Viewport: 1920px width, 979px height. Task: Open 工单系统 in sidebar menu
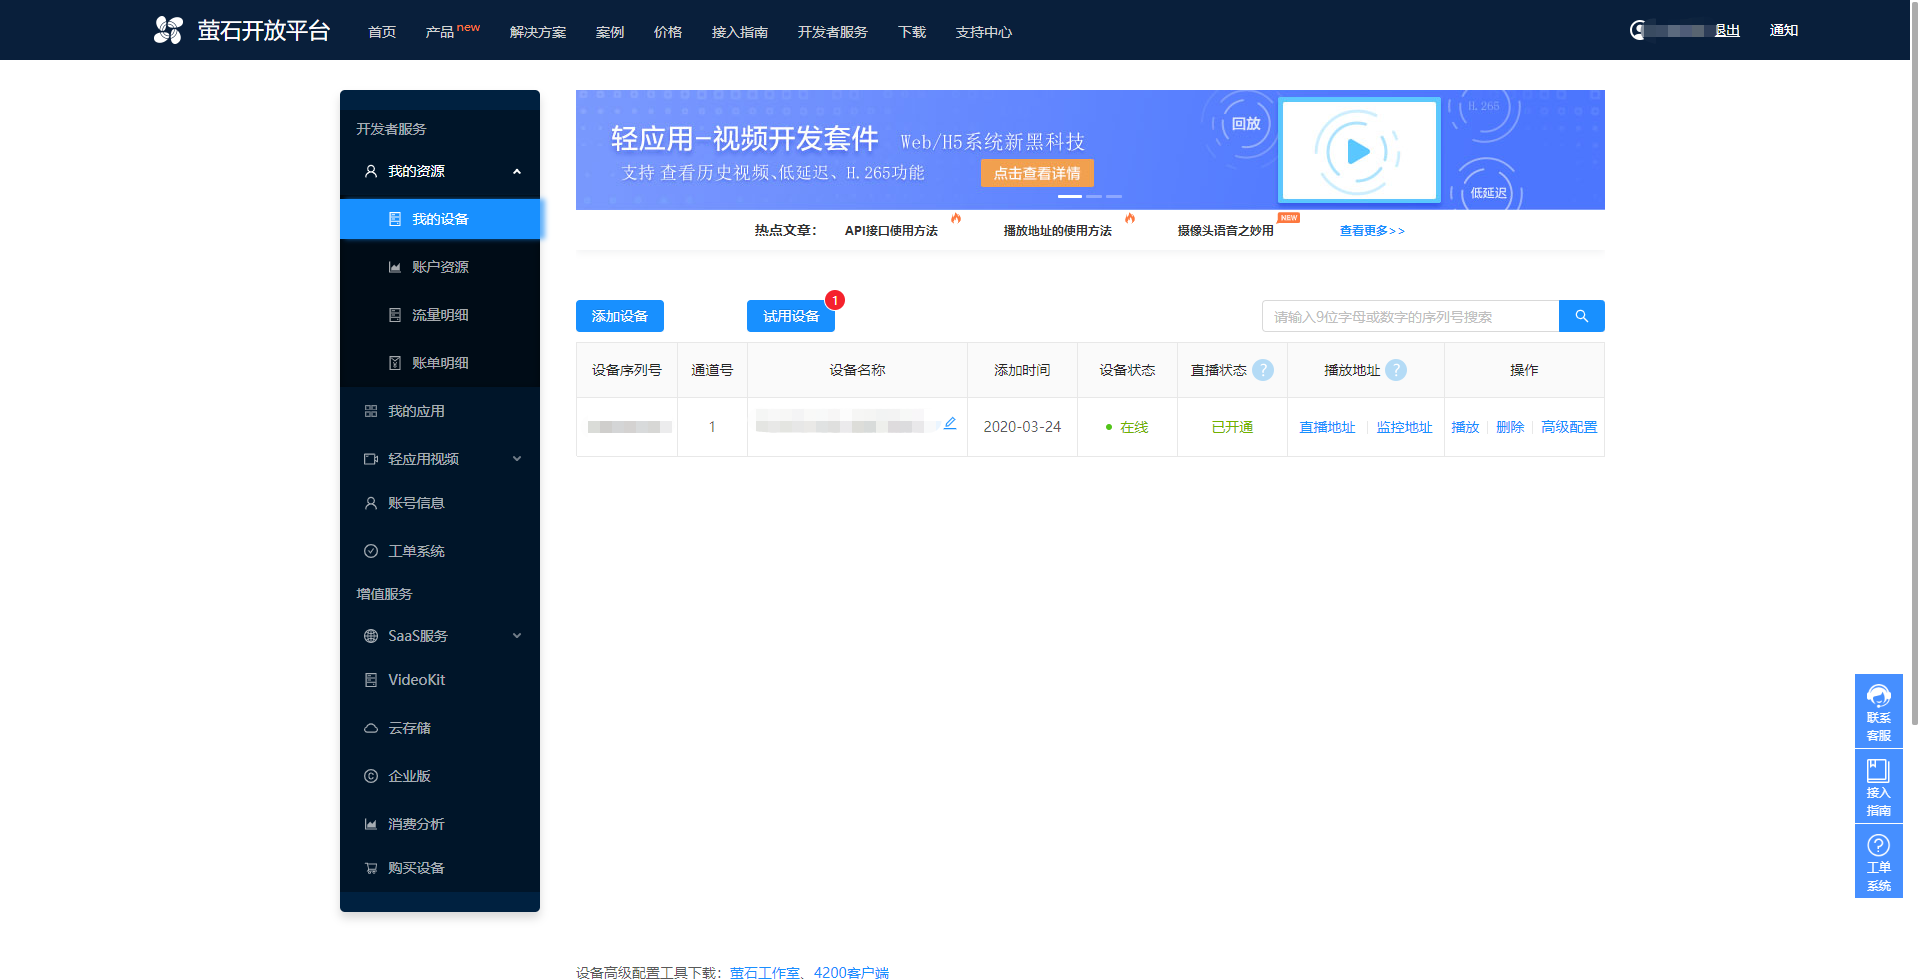[440, 551]
